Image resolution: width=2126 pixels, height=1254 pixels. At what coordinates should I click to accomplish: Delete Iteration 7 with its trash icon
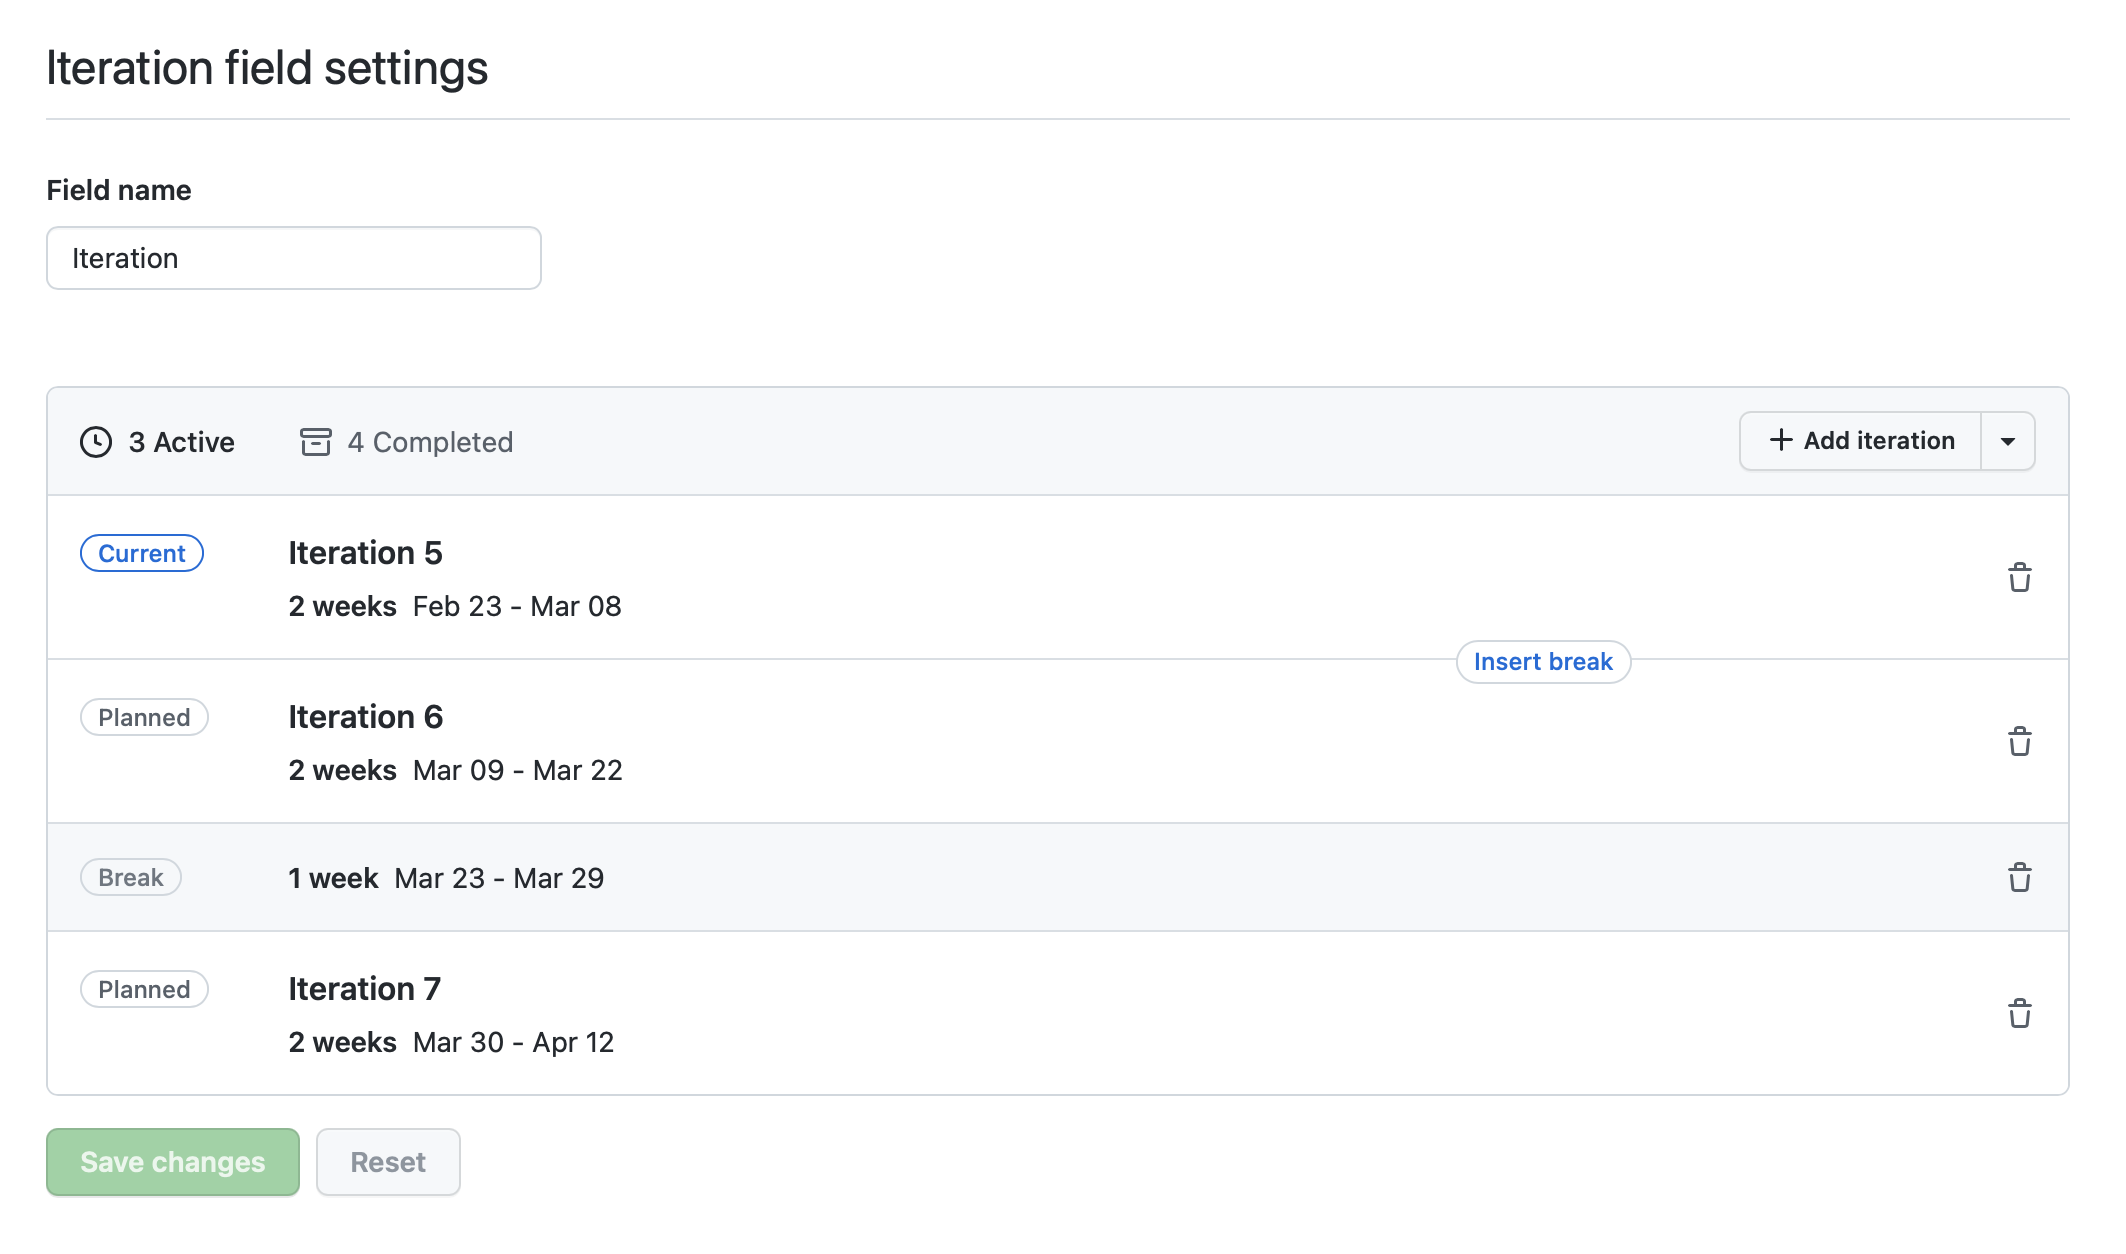click(2019, 1013)
